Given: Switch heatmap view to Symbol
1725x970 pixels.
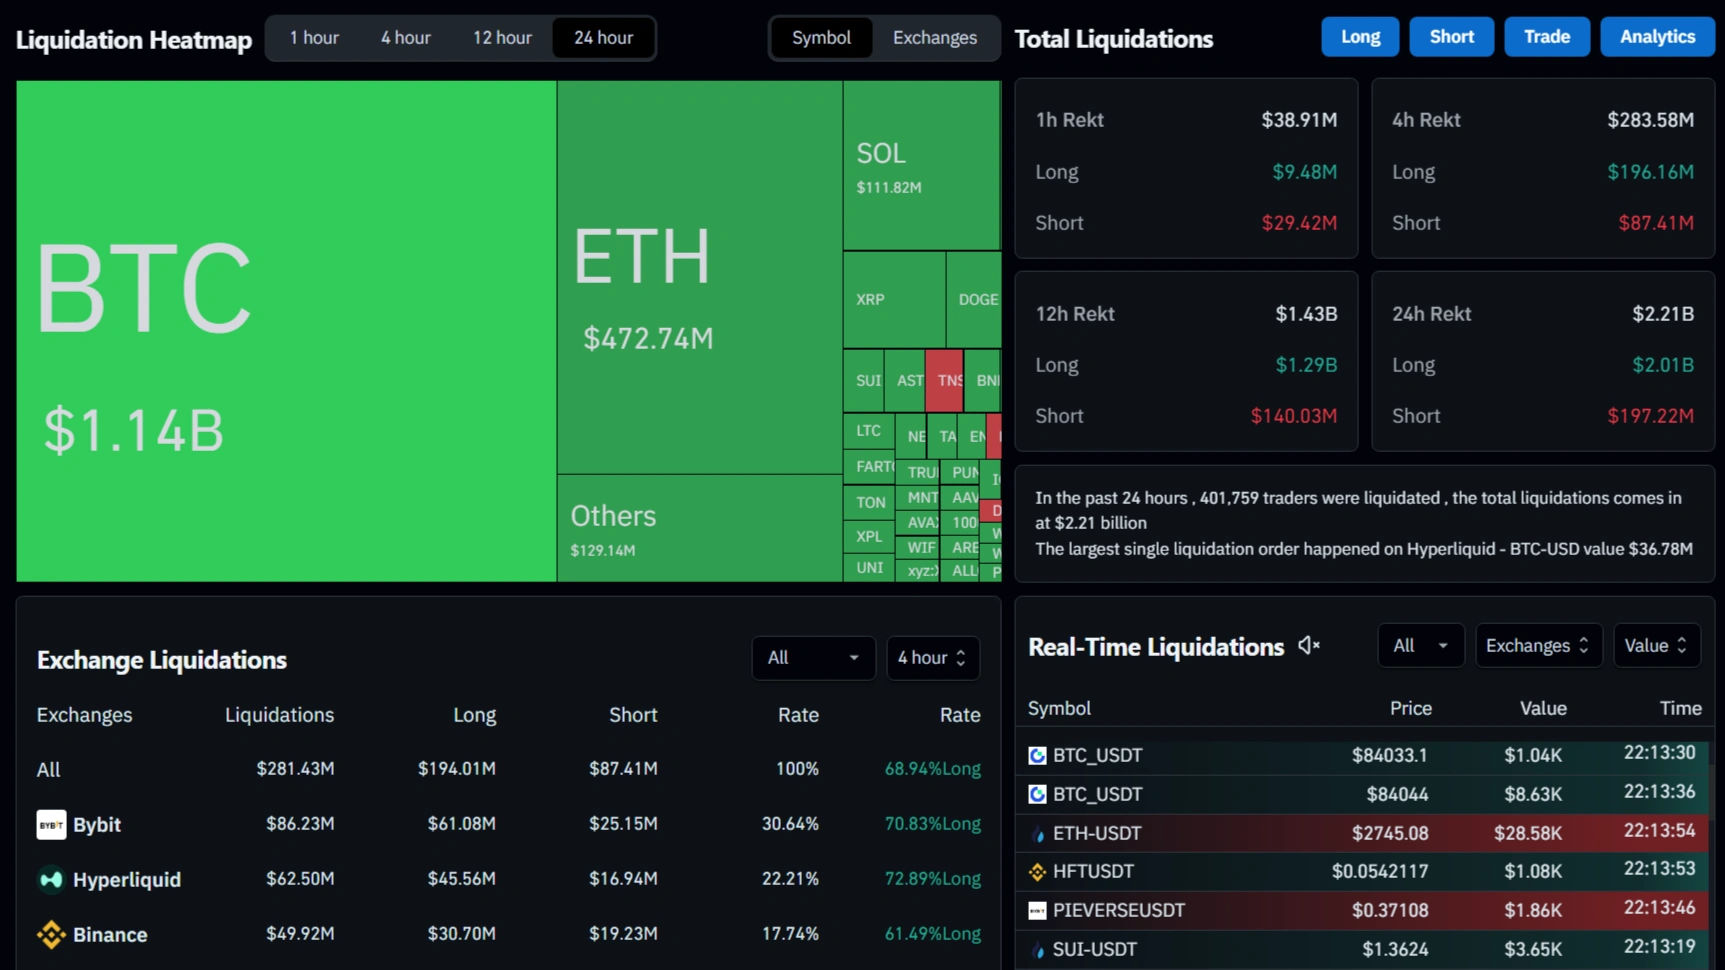Looking at the screenshot, I should click(821, 38).
